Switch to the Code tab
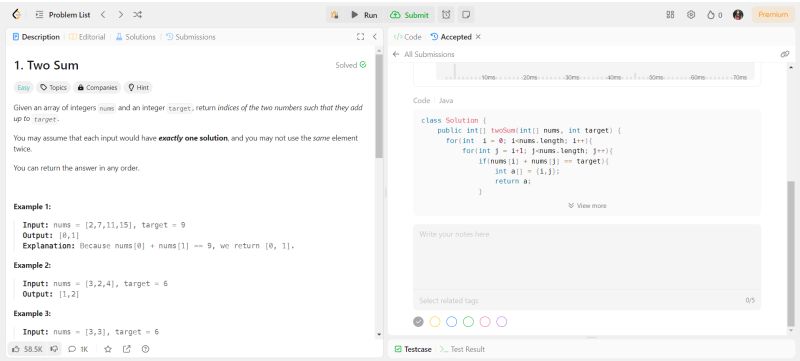The width and height of the screenshot is (800, 361). [x=408, y=37]
